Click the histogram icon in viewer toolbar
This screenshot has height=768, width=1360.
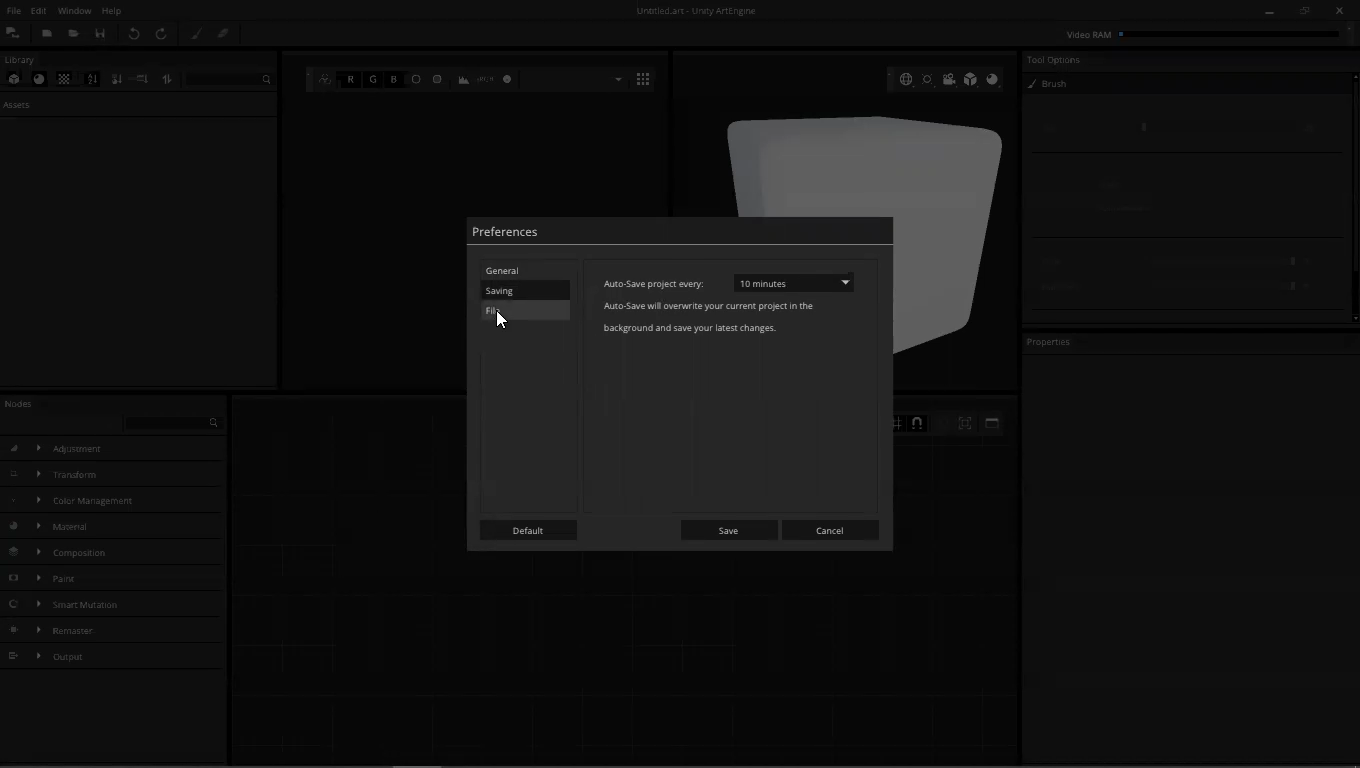click(464, 80)
